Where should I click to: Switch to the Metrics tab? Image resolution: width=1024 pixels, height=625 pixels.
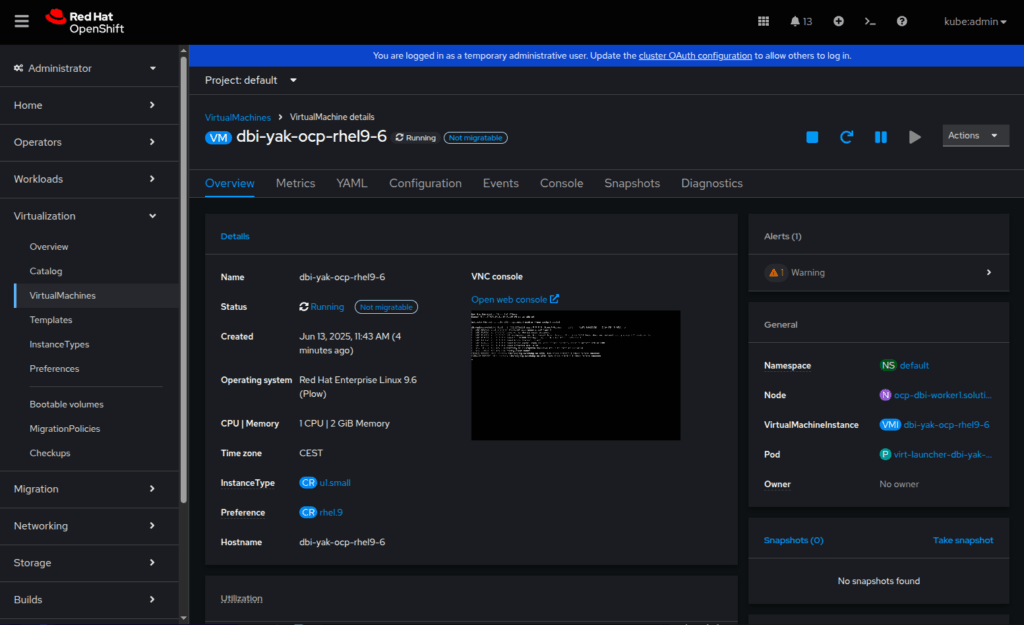[295, 184]
